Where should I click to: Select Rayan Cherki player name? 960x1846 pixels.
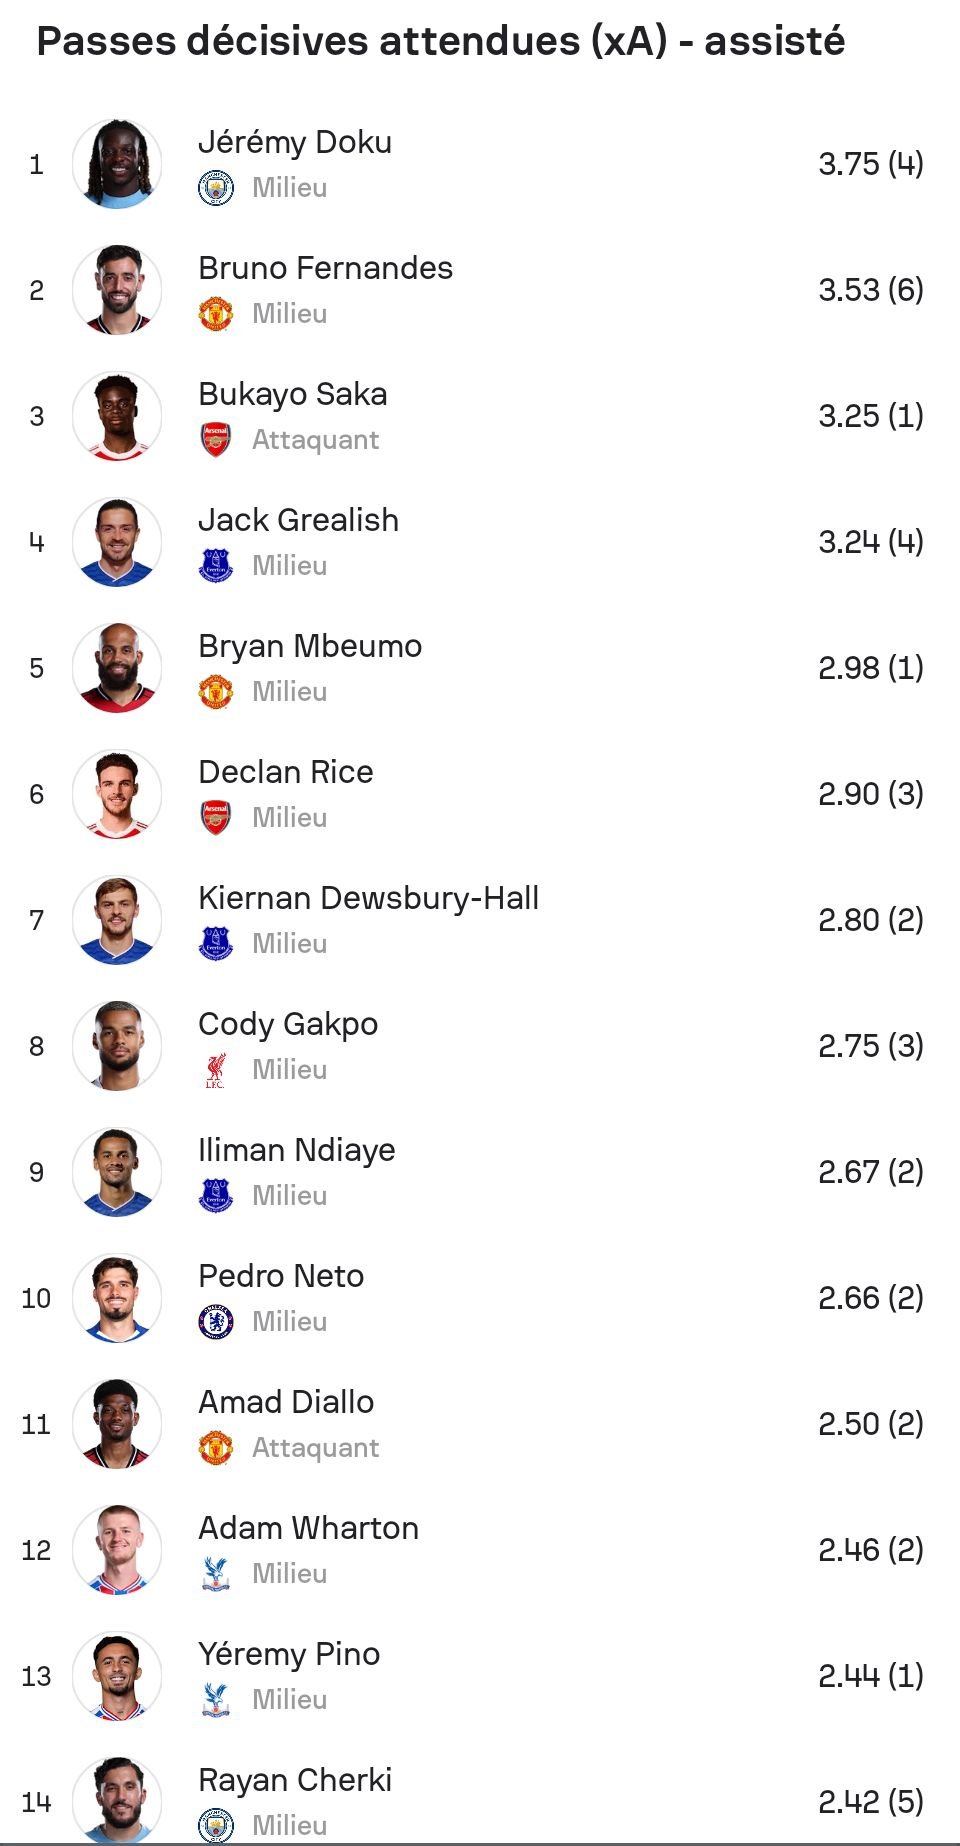[295, 1780]
